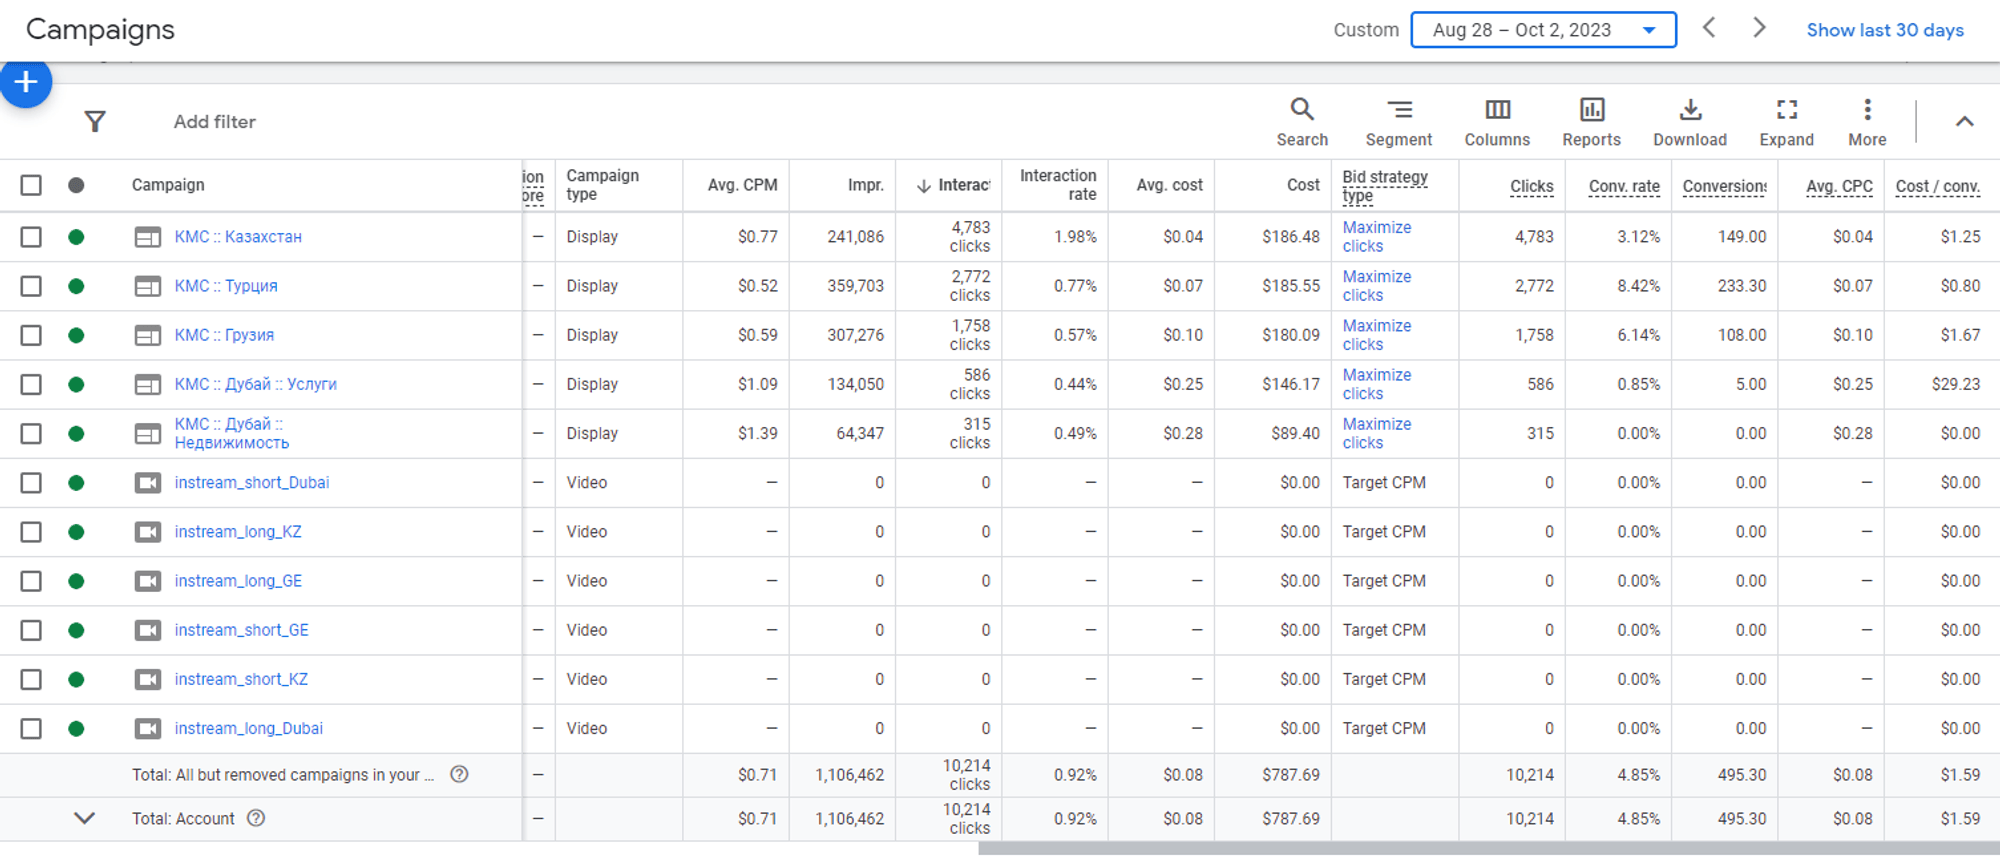Click 359,703 impressions cell

tap(856, 286)
